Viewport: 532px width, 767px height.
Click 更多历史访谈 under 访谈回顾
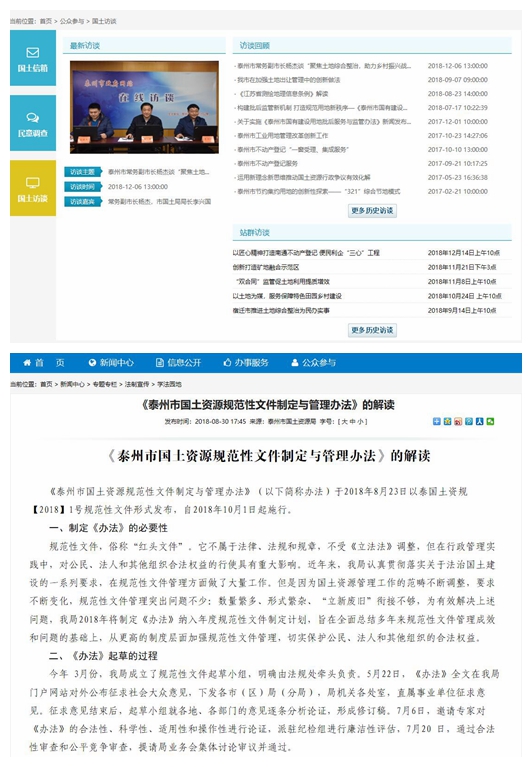pyautogui.click(x=372, y=210)
